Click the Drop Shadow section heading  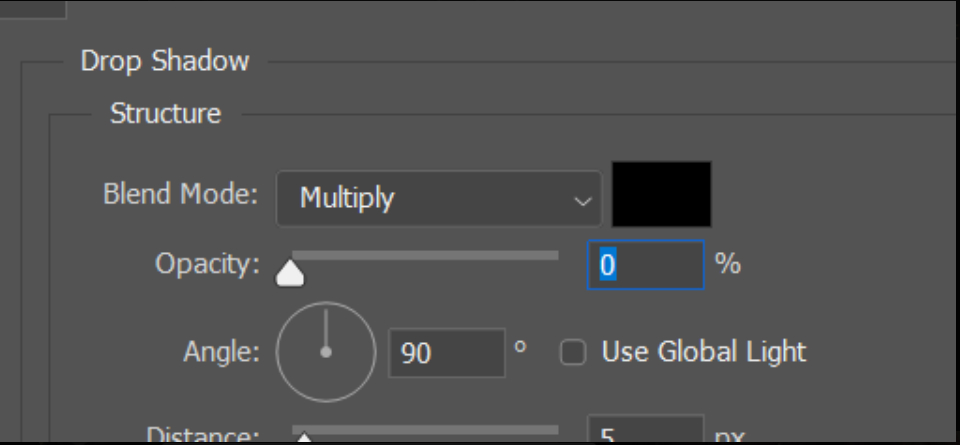pos(165,62)
